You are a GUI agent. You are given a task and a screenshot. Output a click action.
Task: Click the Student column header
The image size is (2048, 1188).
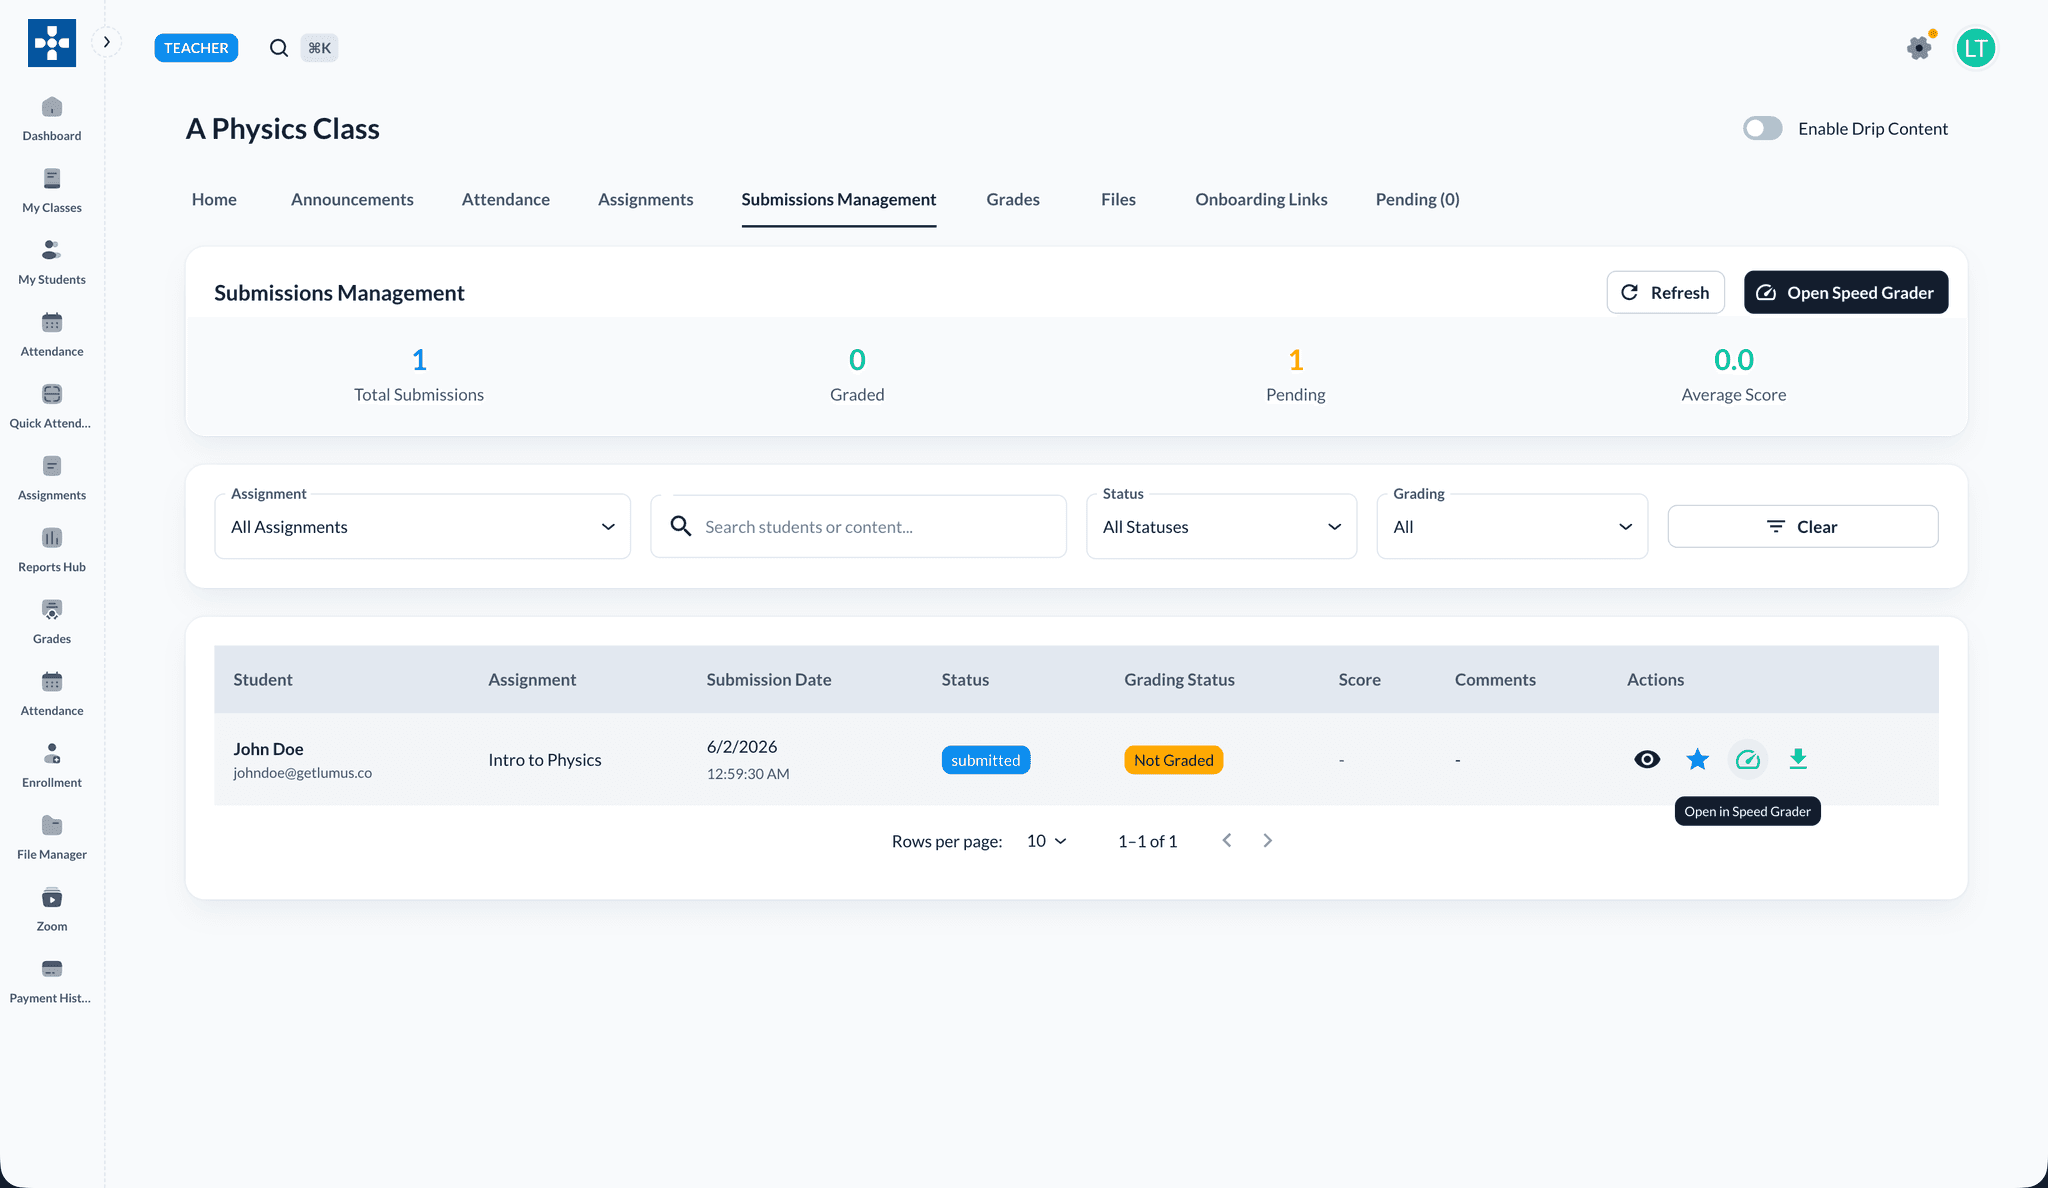pyautogui.click(x=263, y=680)
